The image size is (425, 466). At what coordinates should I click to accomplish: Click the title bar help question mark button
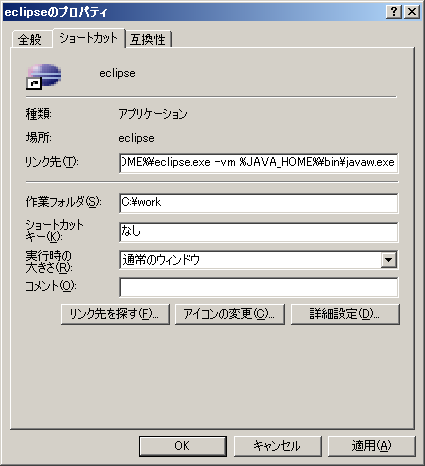tap(394, 12)
